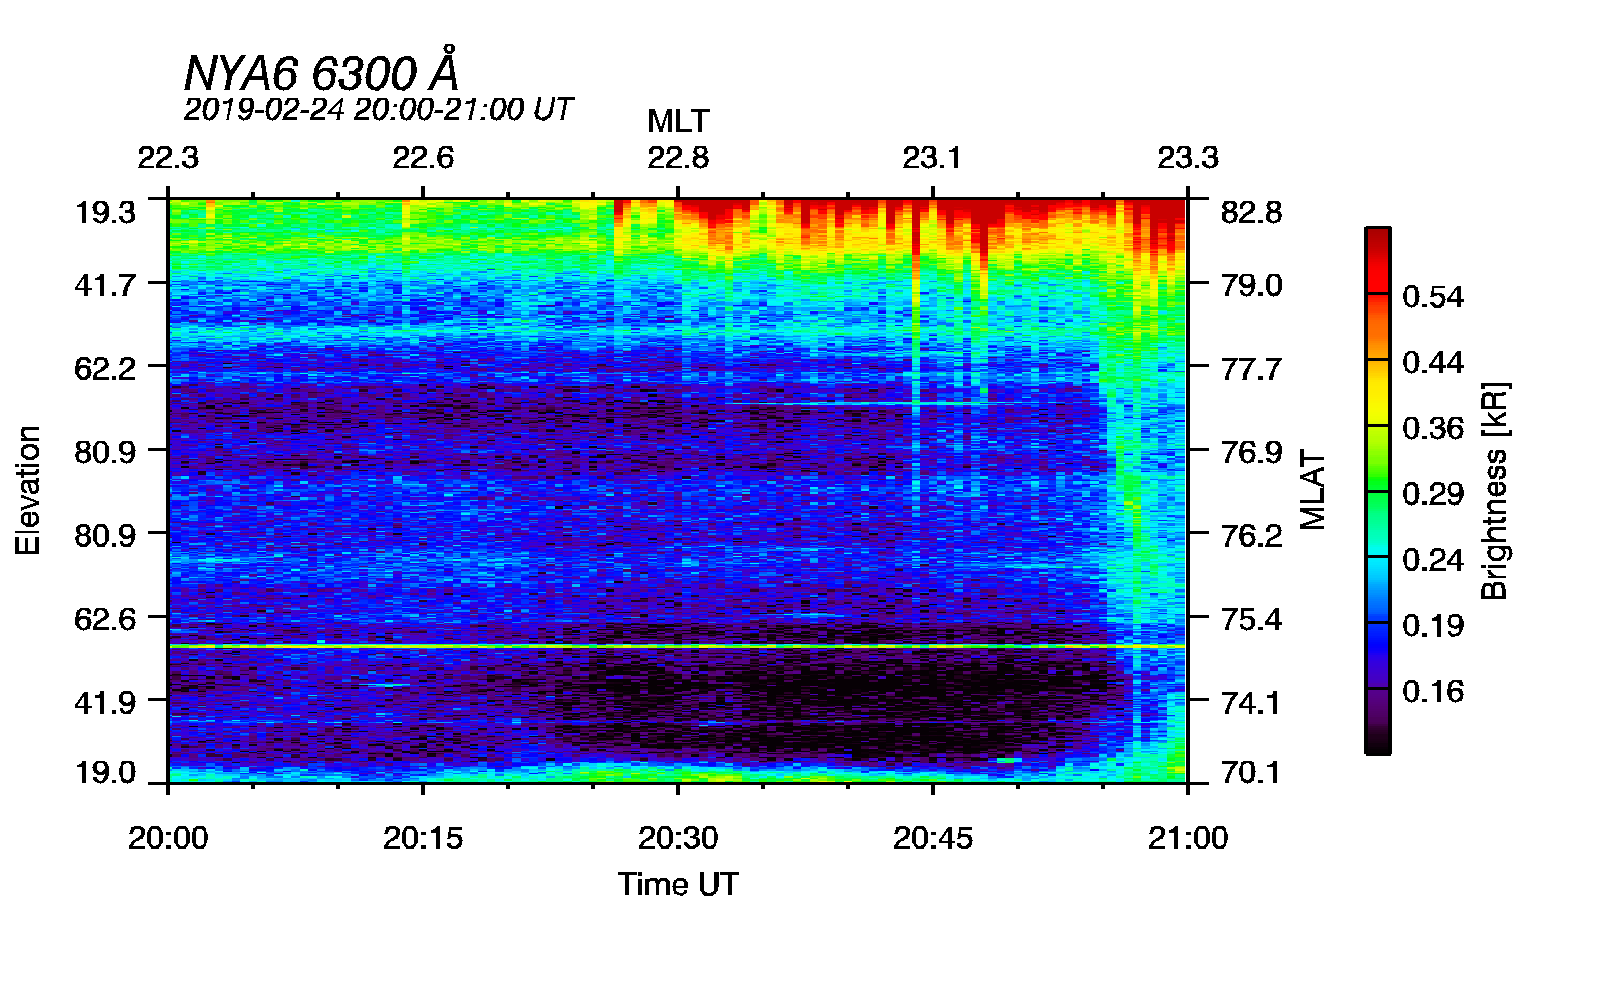This screenshot has height=1000, width=1600.
Task: Click the date subtitle '2019-02-24 20:00-21:00 UT'
Action: click(x=378, y=109)
